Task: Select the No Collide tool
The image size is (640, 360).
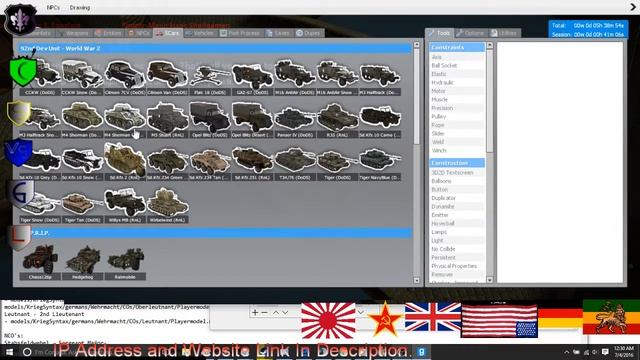Action: click(x=457, y=249)
